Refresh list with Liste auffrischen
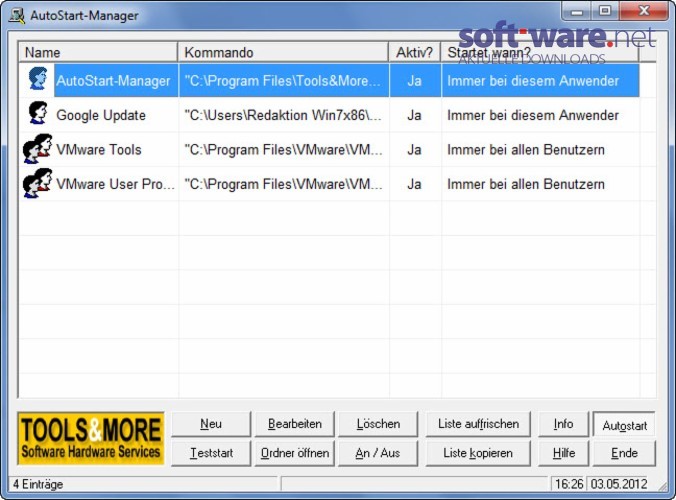676x500 pixels. 478,424
